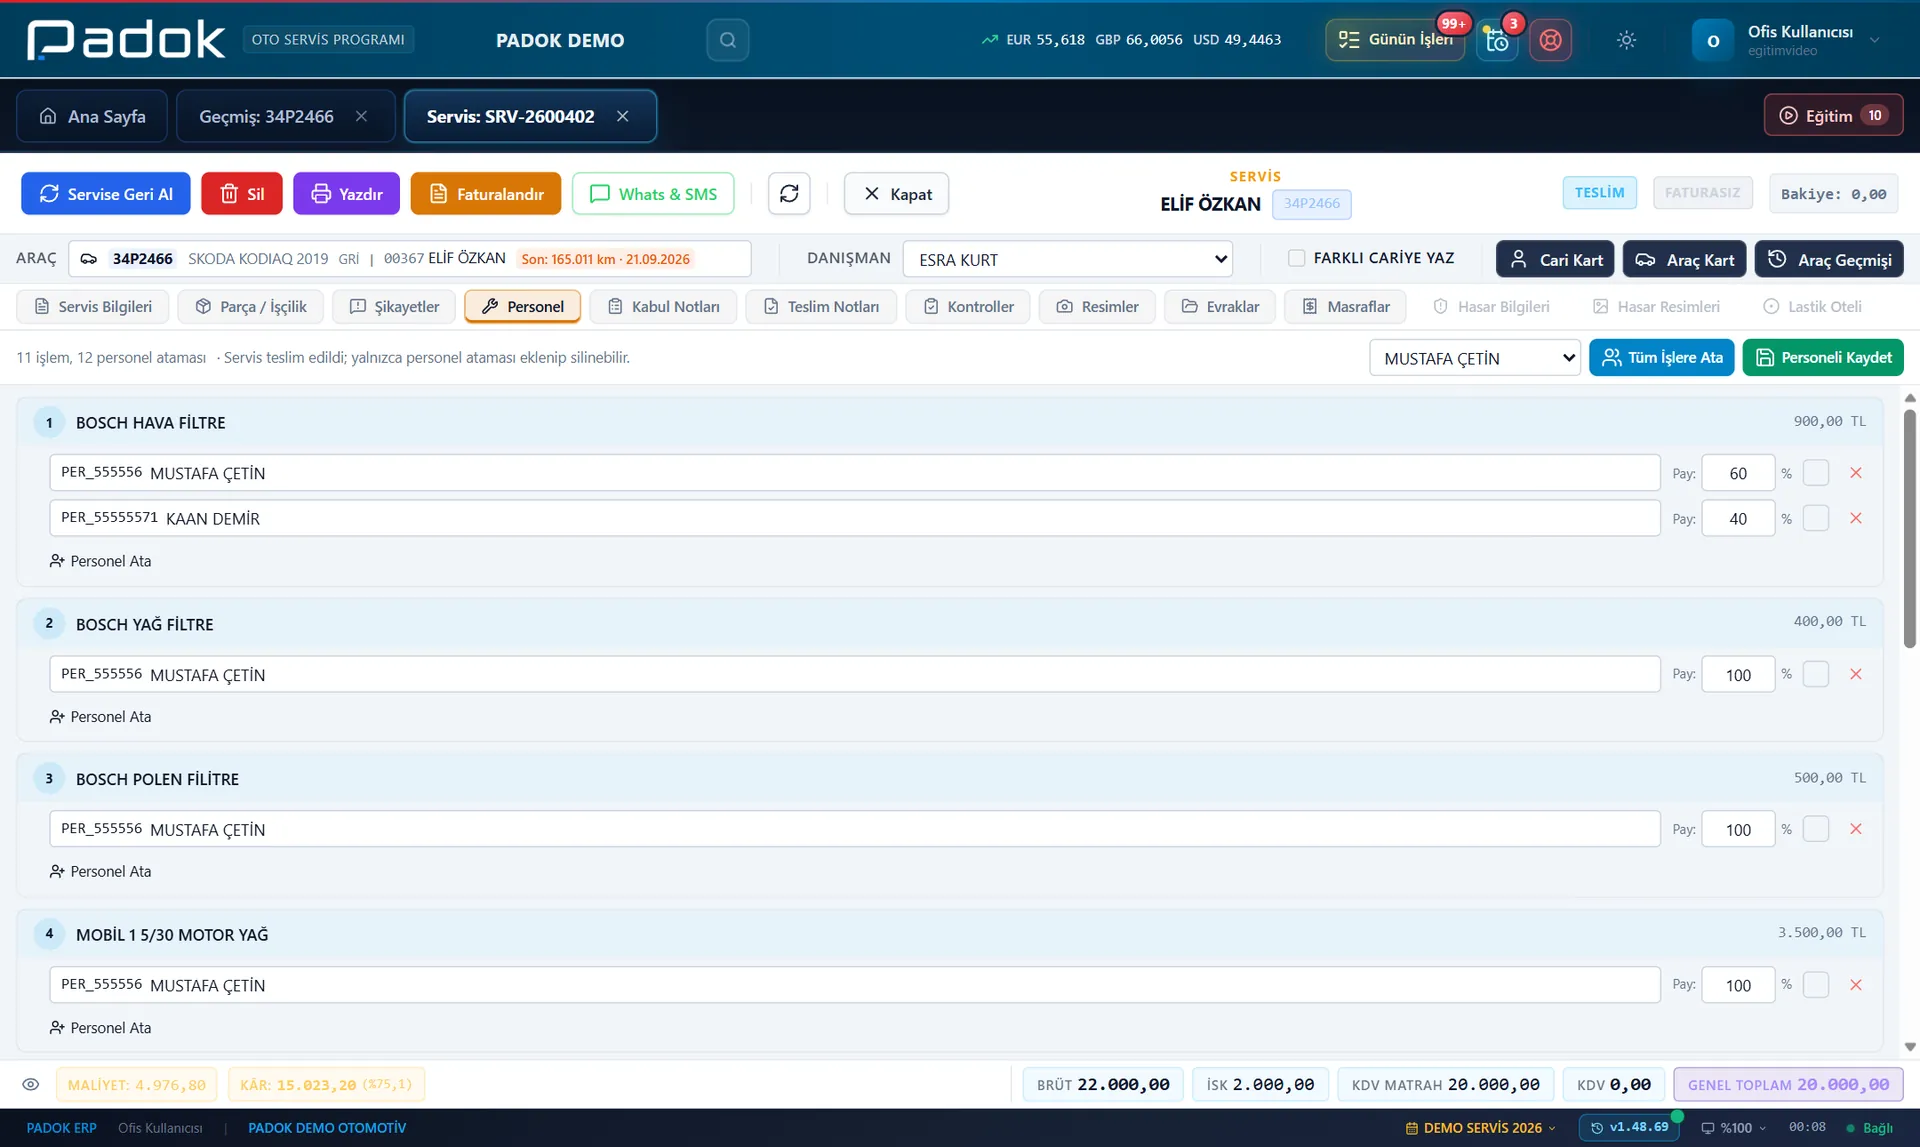Screen dimensions: 1920x1147
Task: Click the Pay field showing 40
Action: click(1738, 518)
